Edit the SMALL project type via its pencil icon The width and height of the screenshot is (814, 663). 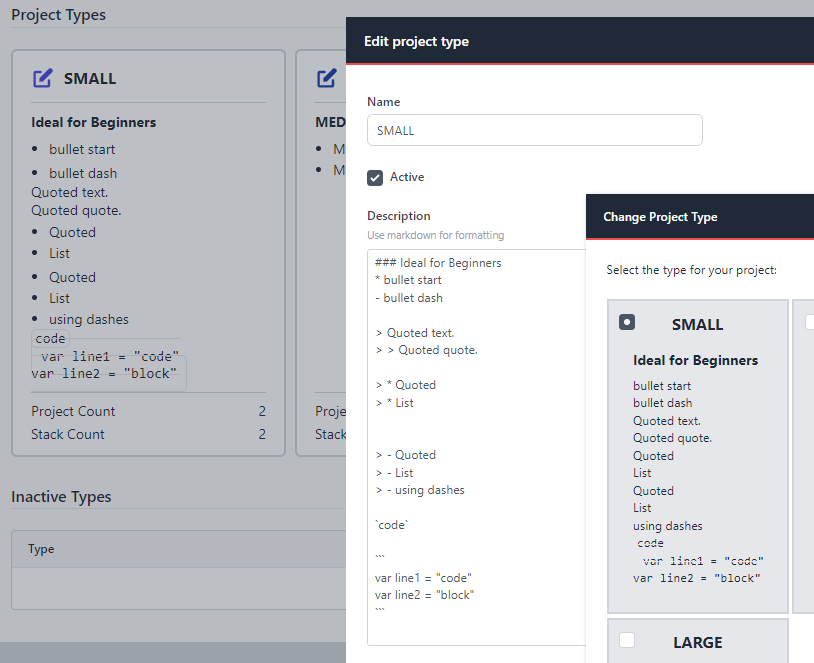coord(41,78)
